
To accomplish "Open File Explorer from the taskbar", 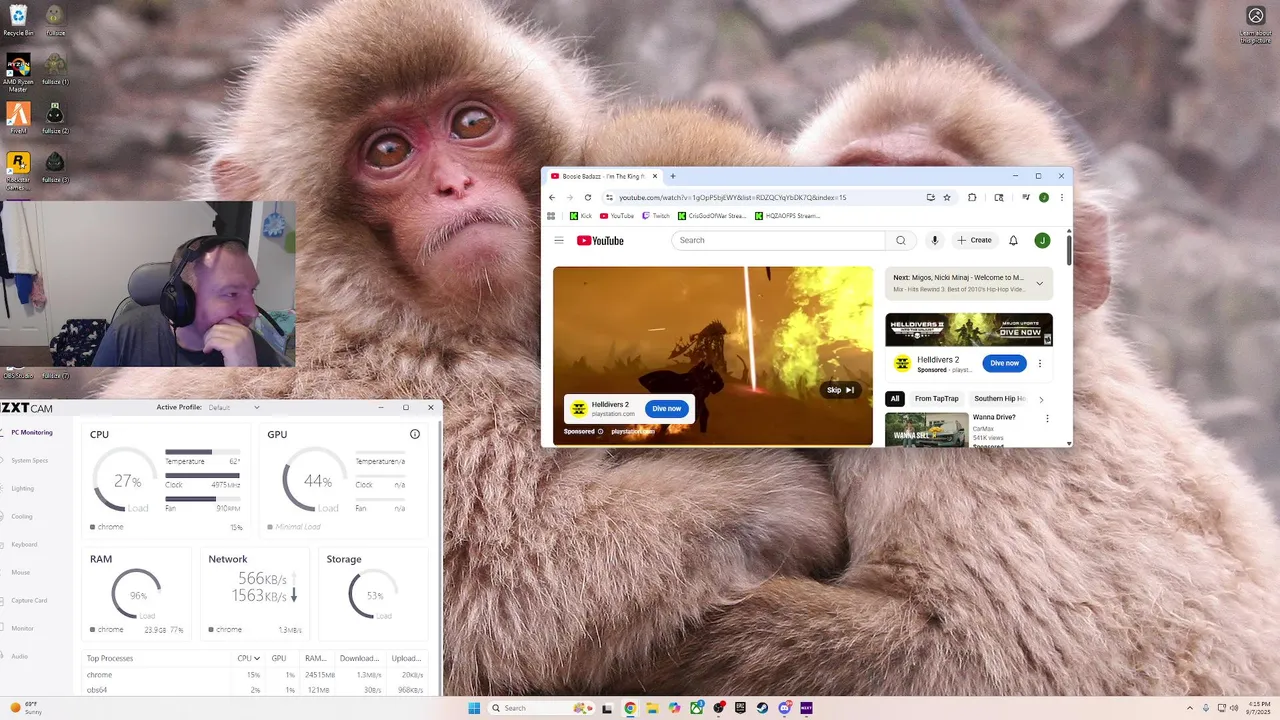I will coord(652,708).
